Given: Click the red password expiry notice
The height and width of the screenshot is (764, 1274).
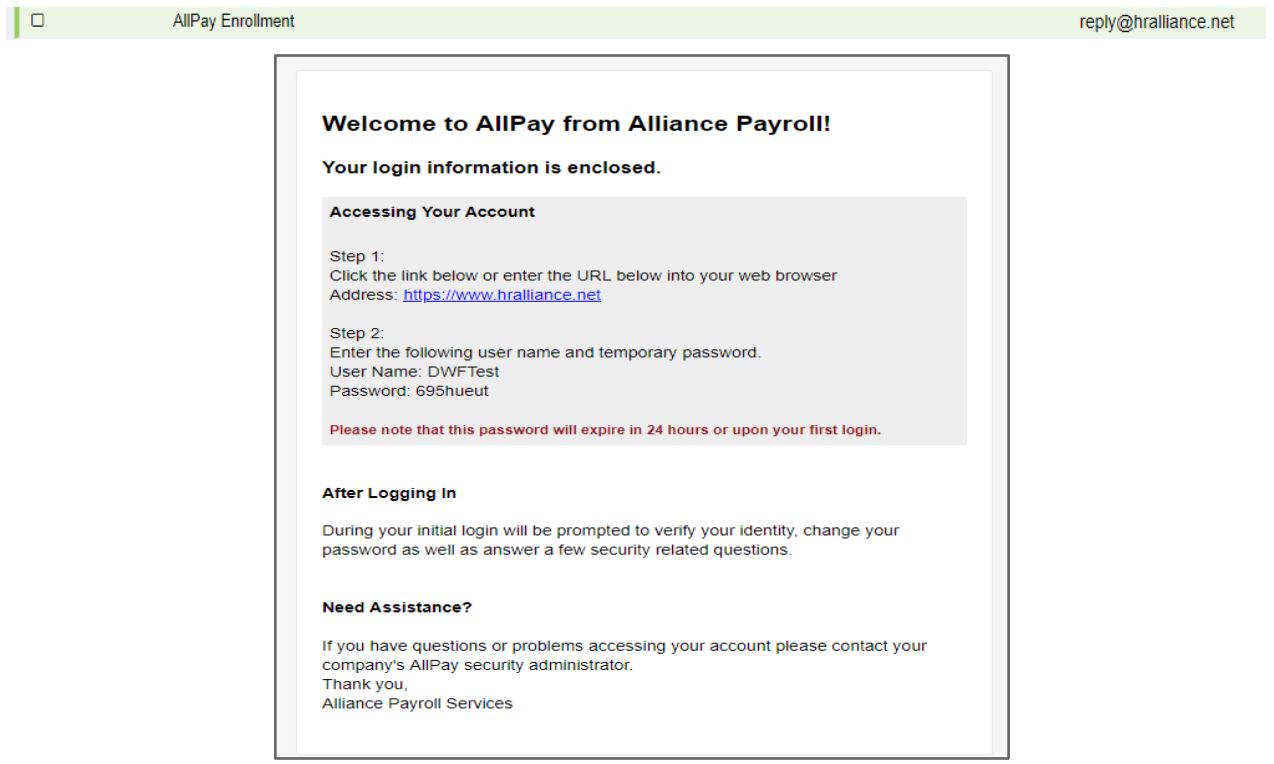Looking at the screenshot, I should click(x=605, y=431).
